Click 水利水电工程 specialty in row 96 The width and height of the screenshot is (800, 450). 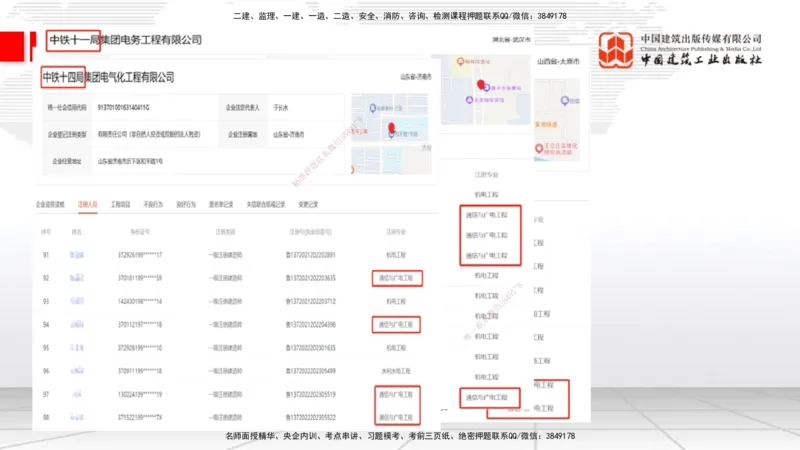[396, 371]
